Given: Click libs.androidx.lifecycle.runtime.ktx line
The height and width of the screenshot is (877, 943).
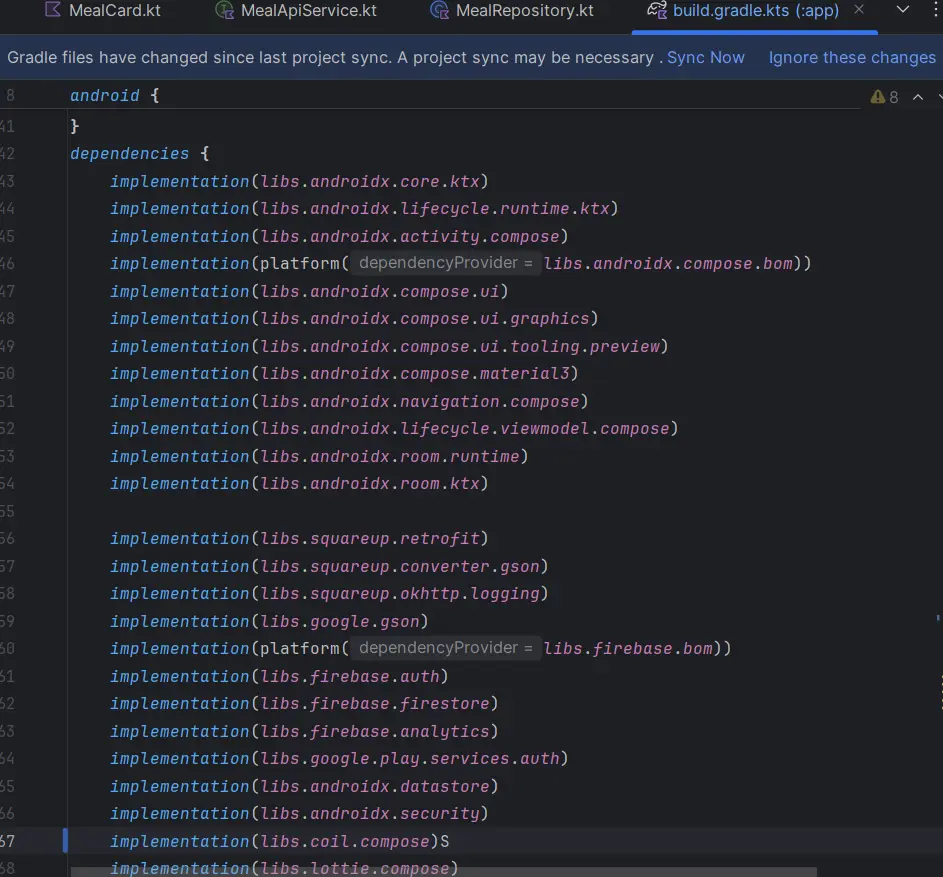Looking at the screenshot, I should pyautogui.click(x=364, y=208).
